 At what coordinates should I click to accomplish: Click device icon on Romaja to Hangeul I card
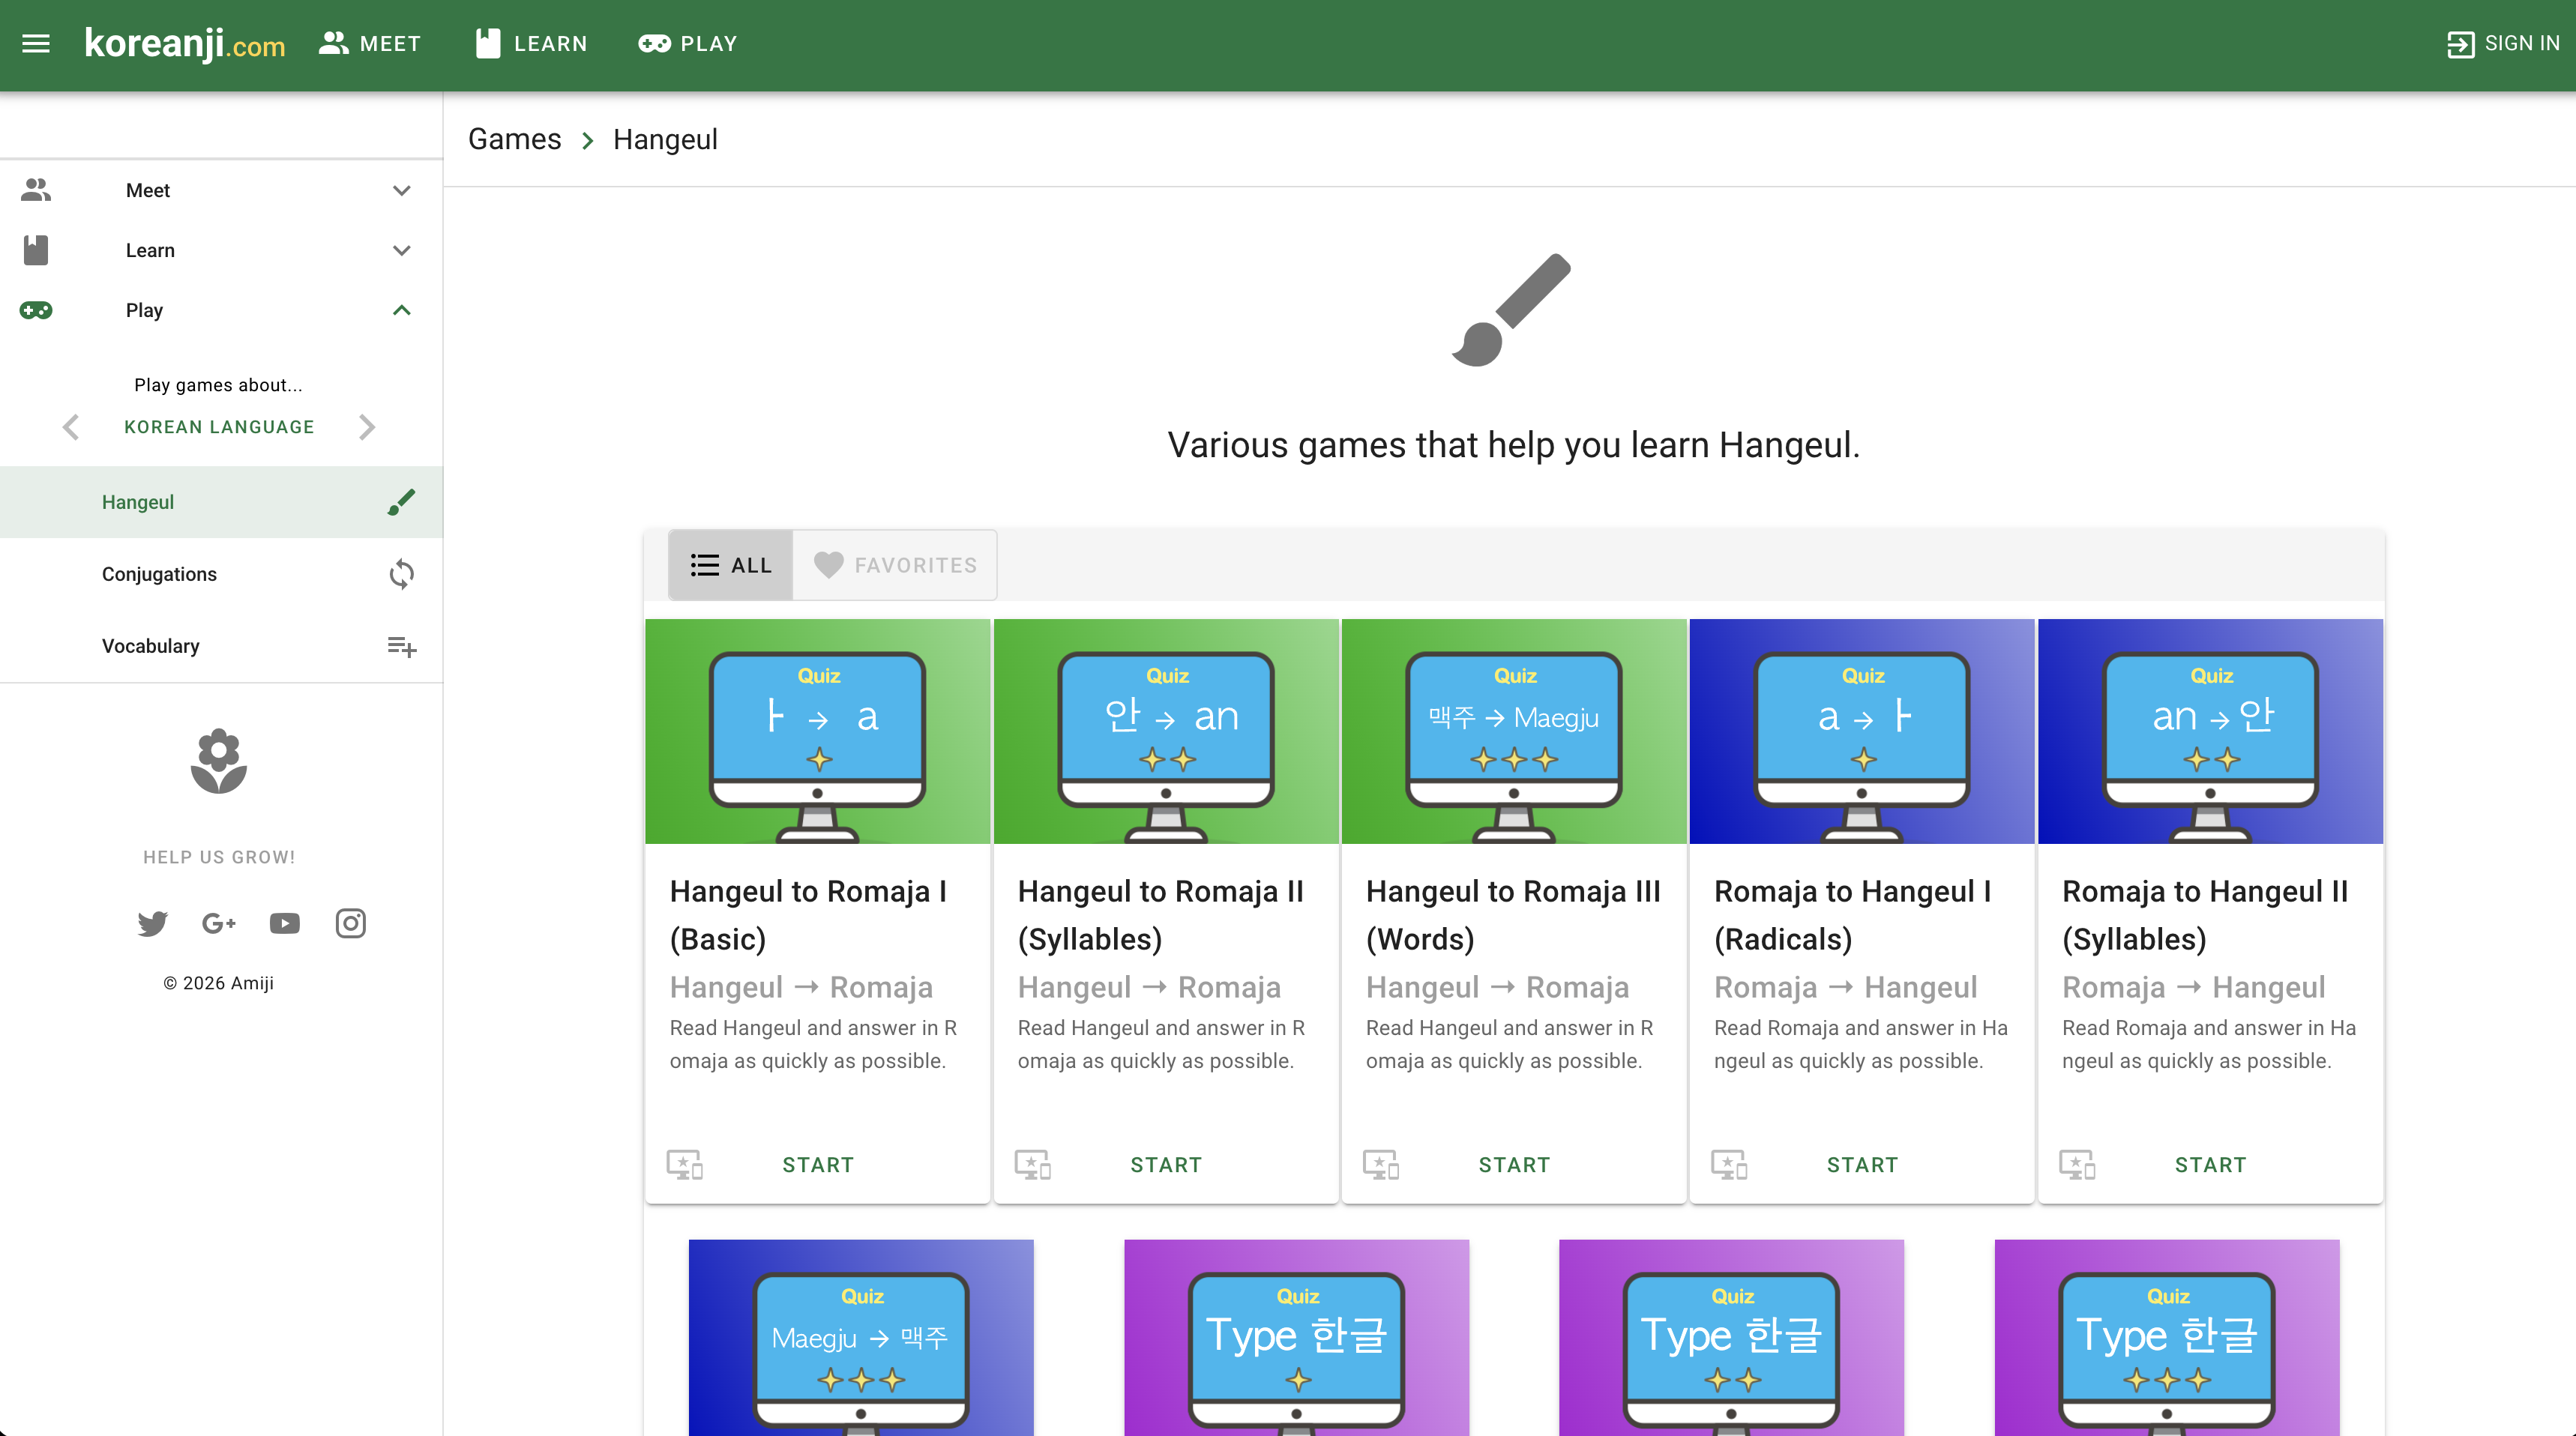pos(1729,1165)
